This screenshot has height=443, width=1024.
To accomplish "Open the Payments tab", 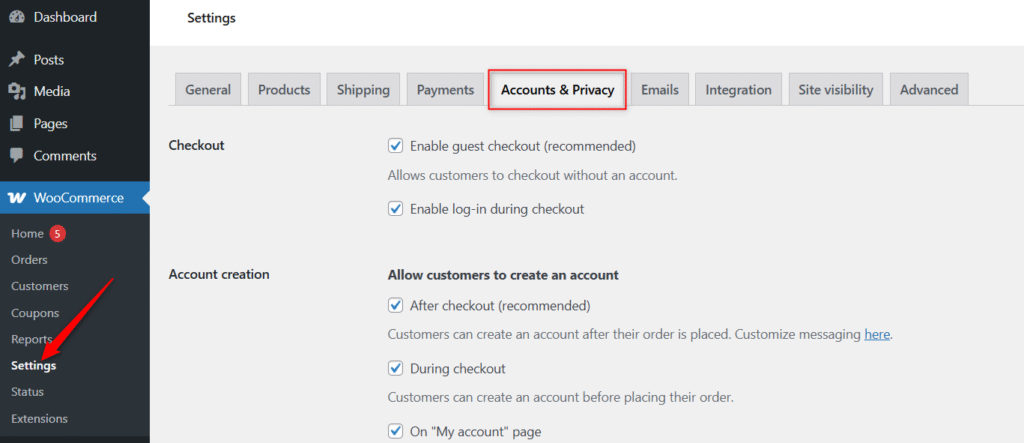I will [x=445, y=89].
